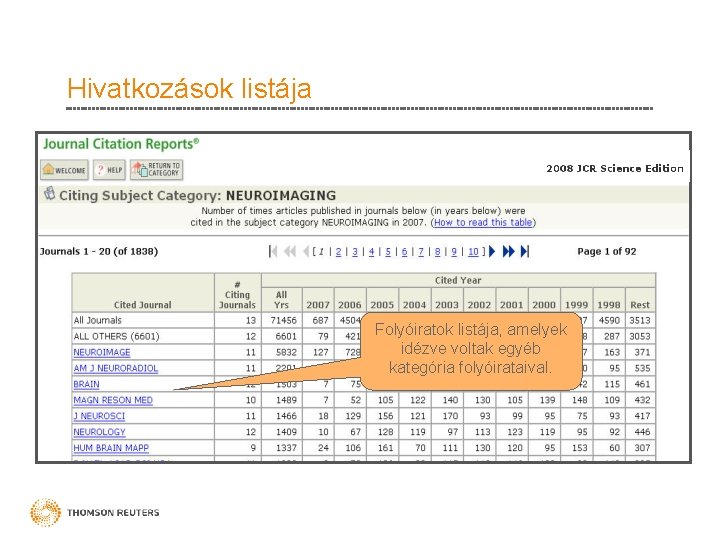Click the current page 1 indicator

(321, 252)
